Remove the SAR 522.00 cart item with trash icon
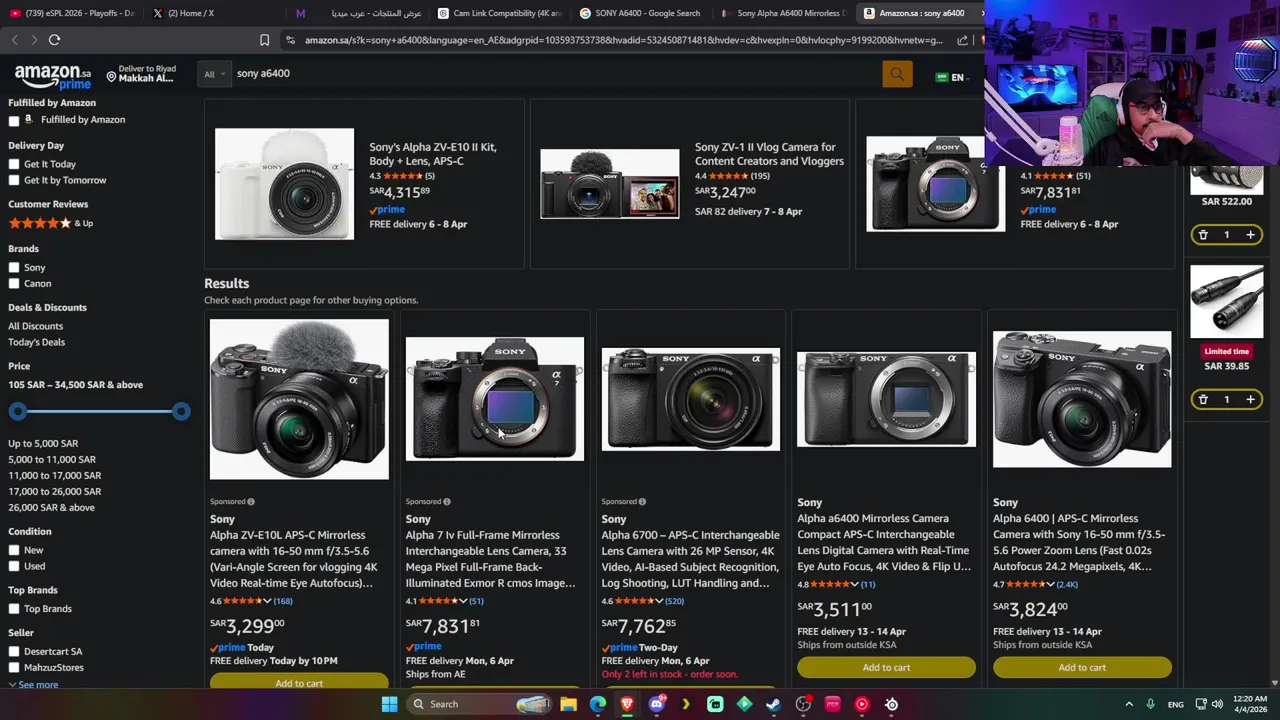This screenshot has height=720, width=1280. tap(1203, 235)
